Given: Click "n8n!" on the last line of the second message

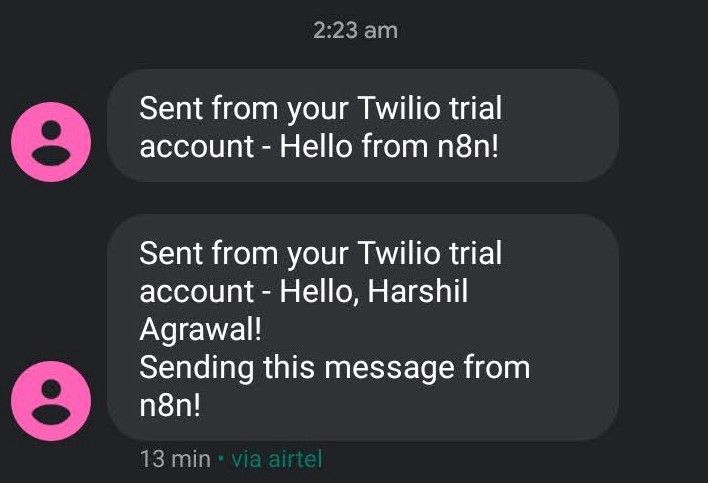Looking at the screenshot, I should point(170,406).
